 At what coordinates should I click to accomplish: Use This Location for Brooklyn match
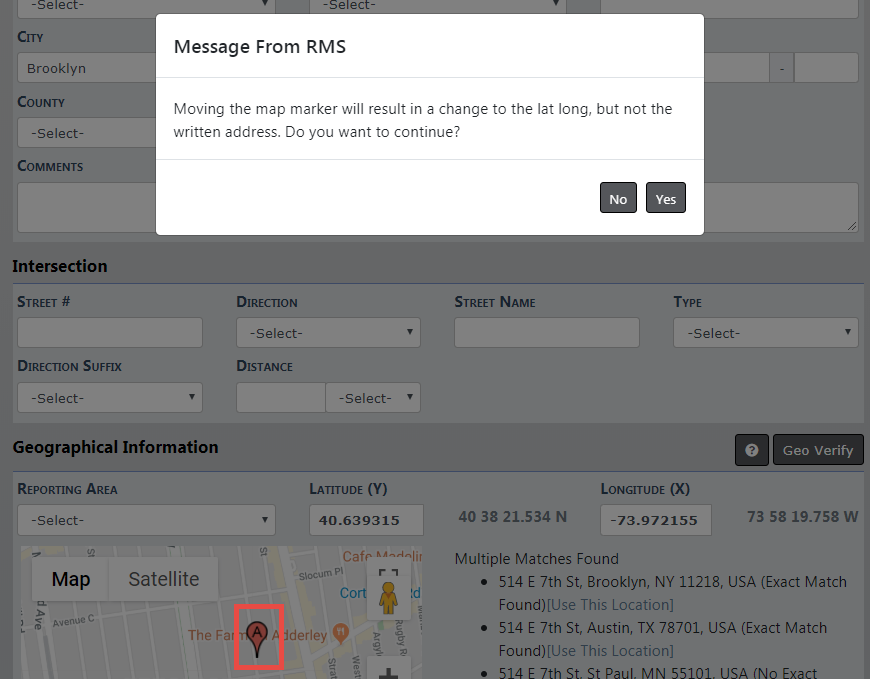pos(610,605)
